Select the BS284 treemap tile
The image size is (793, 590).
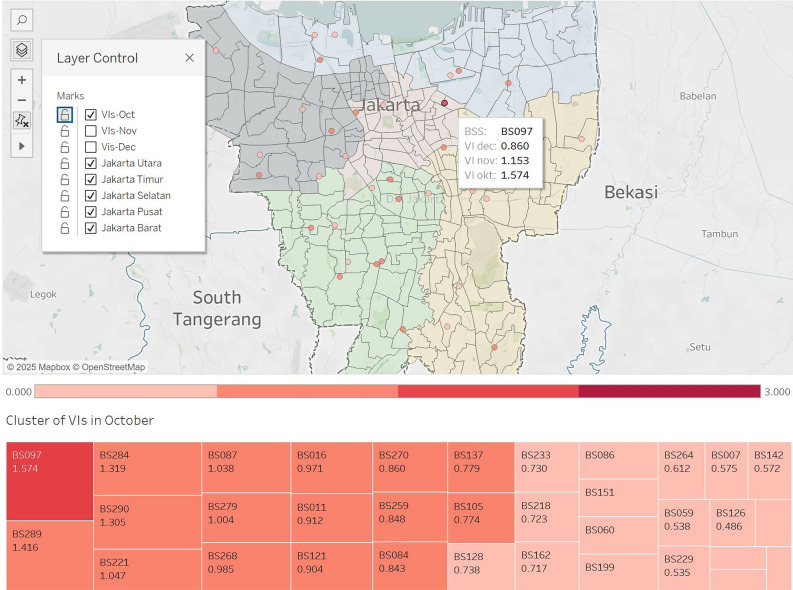tap(147, 469)
